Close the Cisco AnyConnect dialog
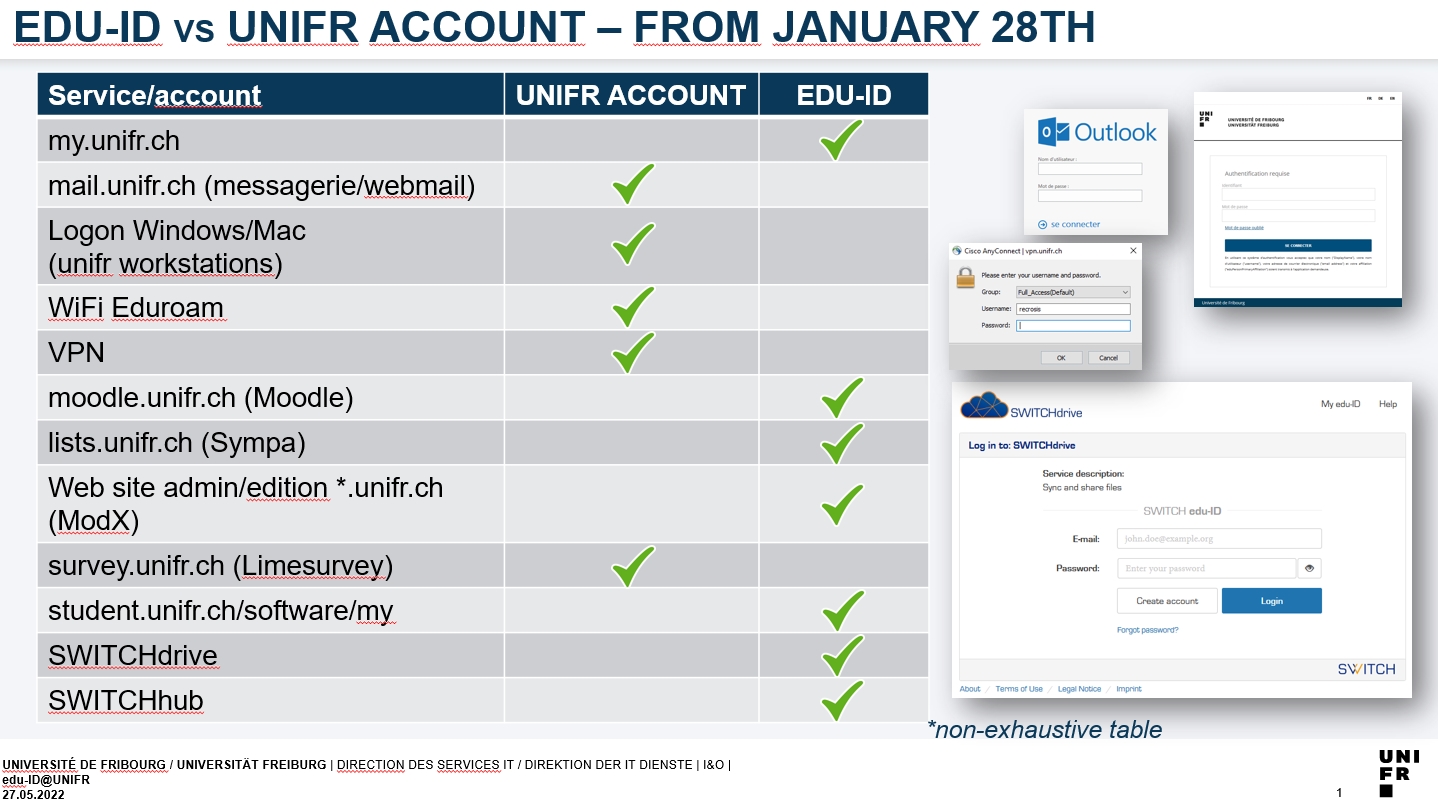Viewport: 1438px width, 806px height. coord(1133,252)
